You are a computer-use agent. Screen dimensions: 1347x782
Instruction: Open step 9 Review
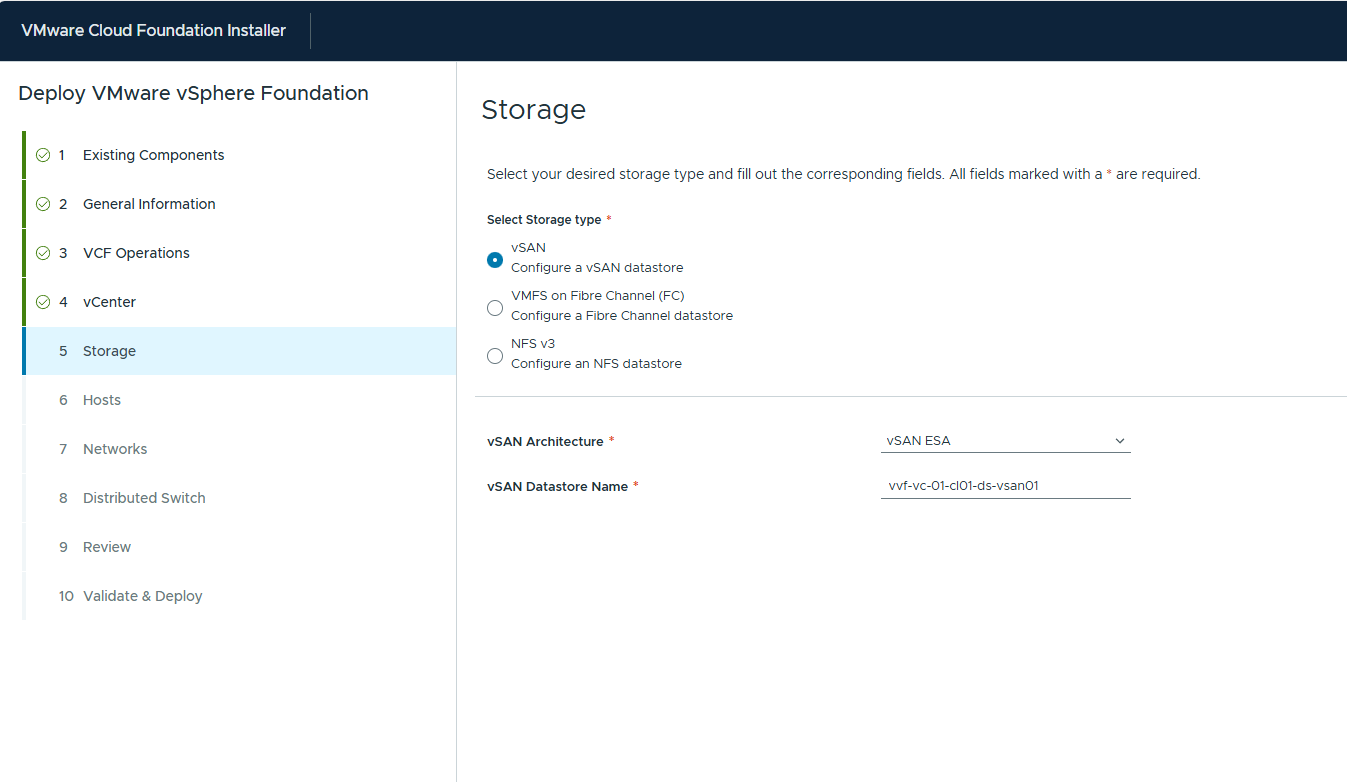pos(107,547)
